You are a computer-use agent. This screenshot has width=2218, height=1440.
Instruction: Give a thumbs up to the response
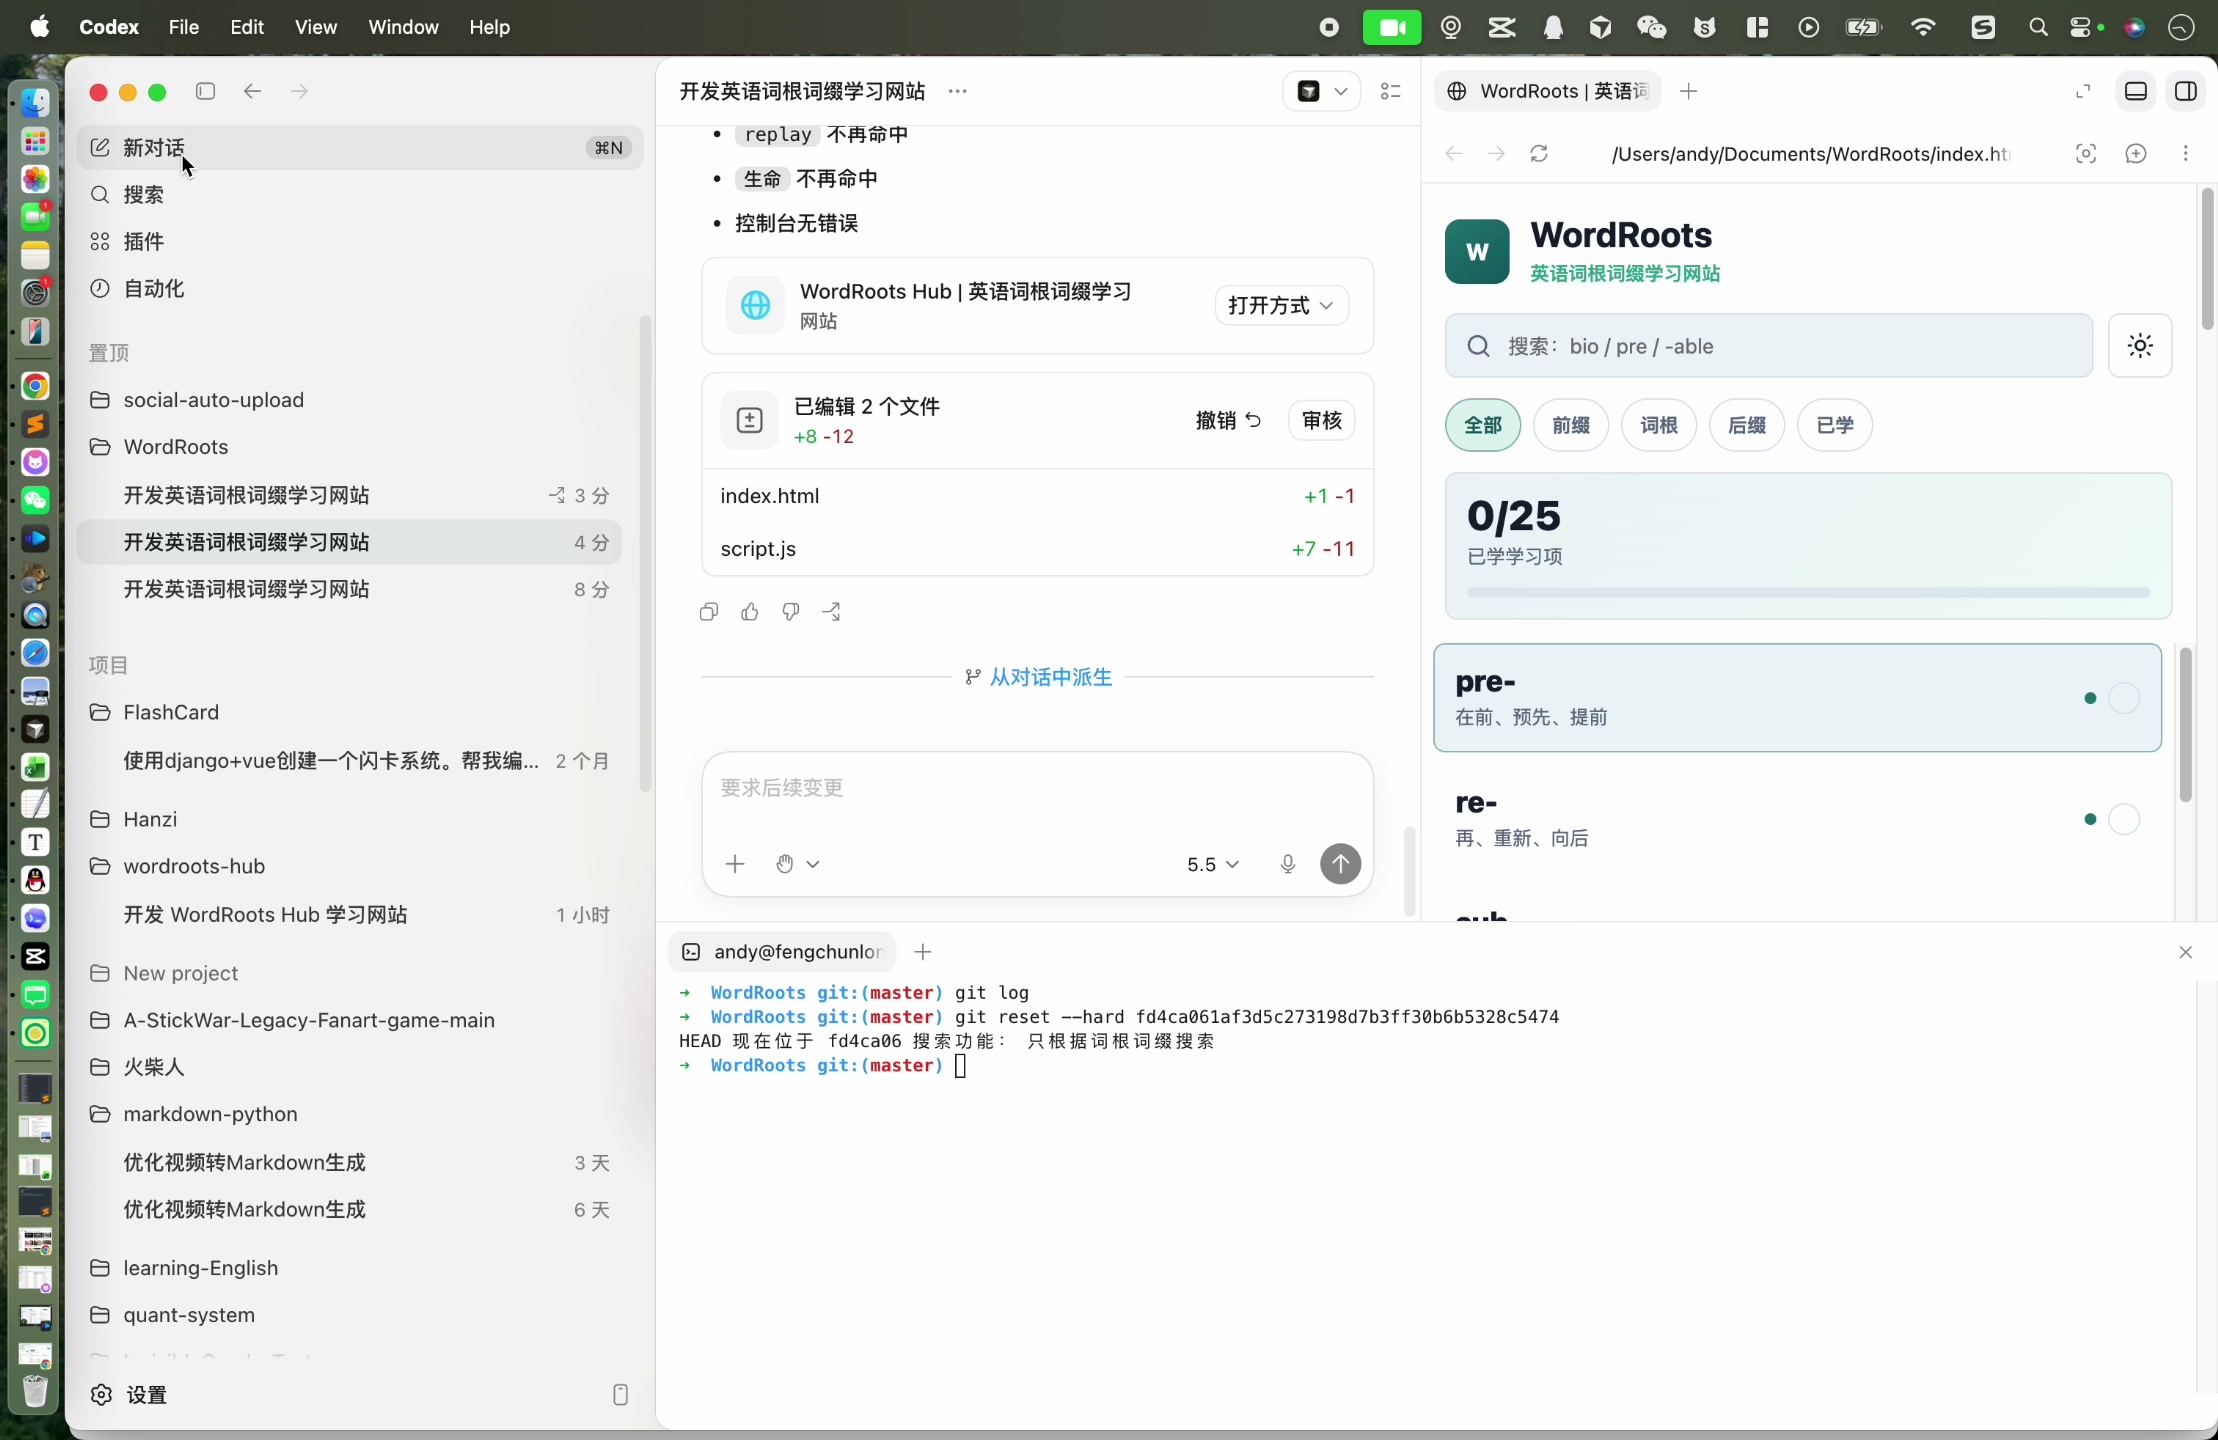coord(750,612)
